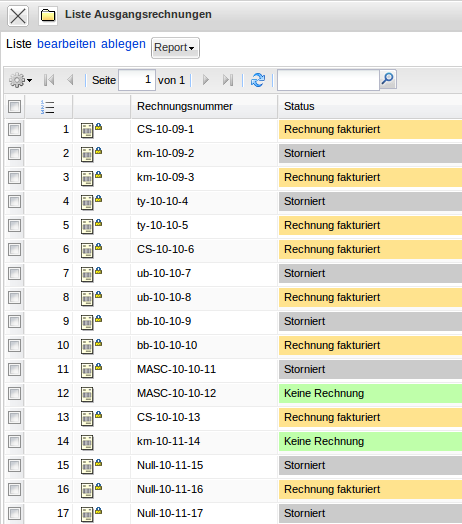
Task: Go to the last page arrow
Action: [228, 80]
